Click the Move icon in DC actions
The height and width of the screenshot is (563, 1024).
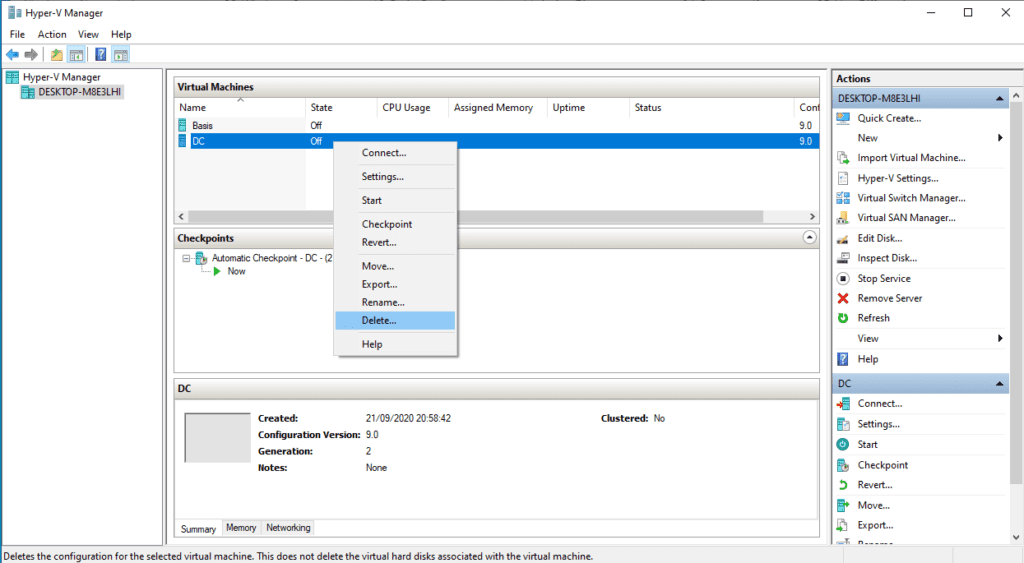click(843, 506)
